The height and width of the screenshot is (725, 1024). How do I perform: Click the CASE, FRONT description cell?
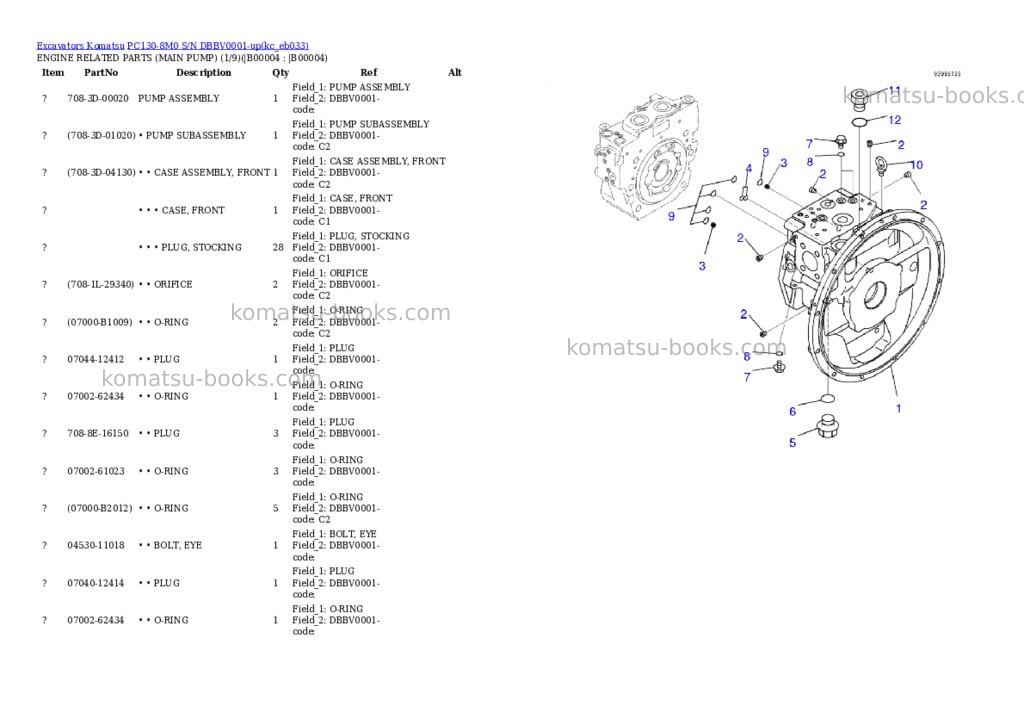click(182, 210)
